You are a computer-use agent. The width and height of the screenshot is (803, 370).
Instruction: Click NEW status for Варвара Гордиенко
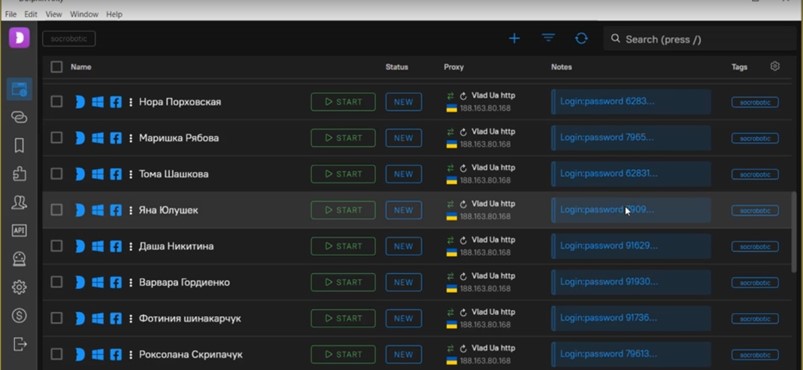click(x=404, y=282)
